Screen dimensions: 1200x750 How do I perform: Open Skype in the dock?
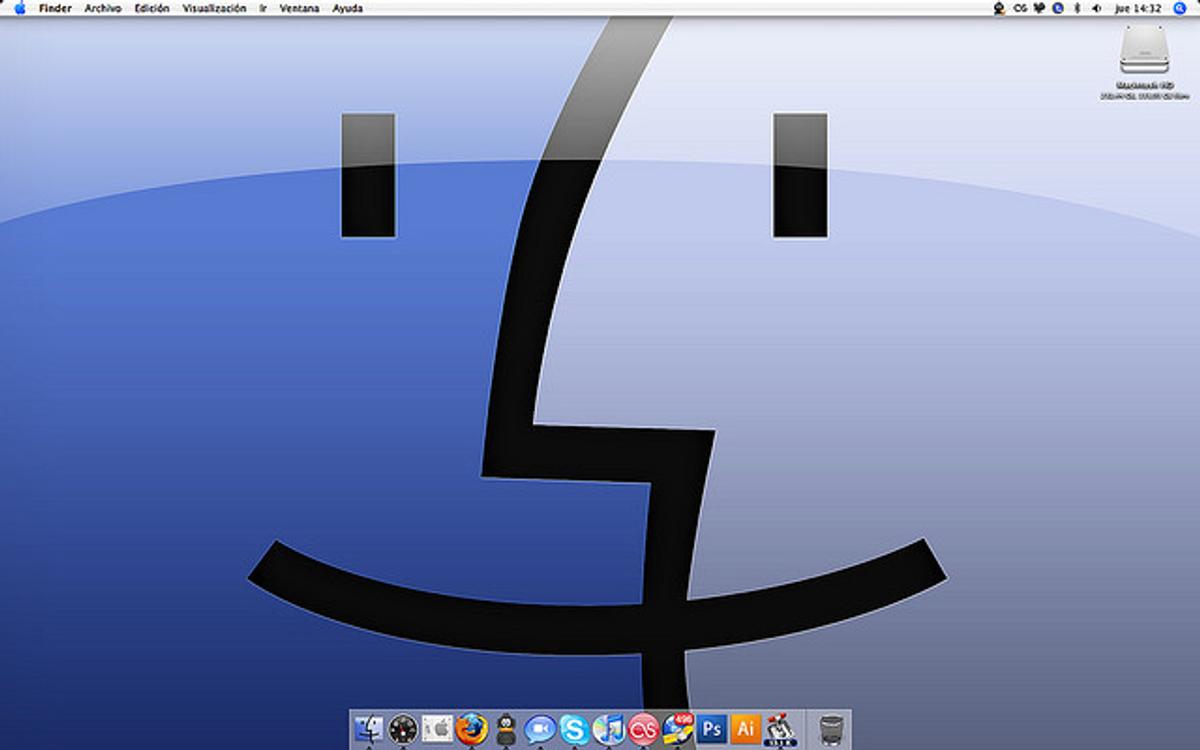click(573, 730)
